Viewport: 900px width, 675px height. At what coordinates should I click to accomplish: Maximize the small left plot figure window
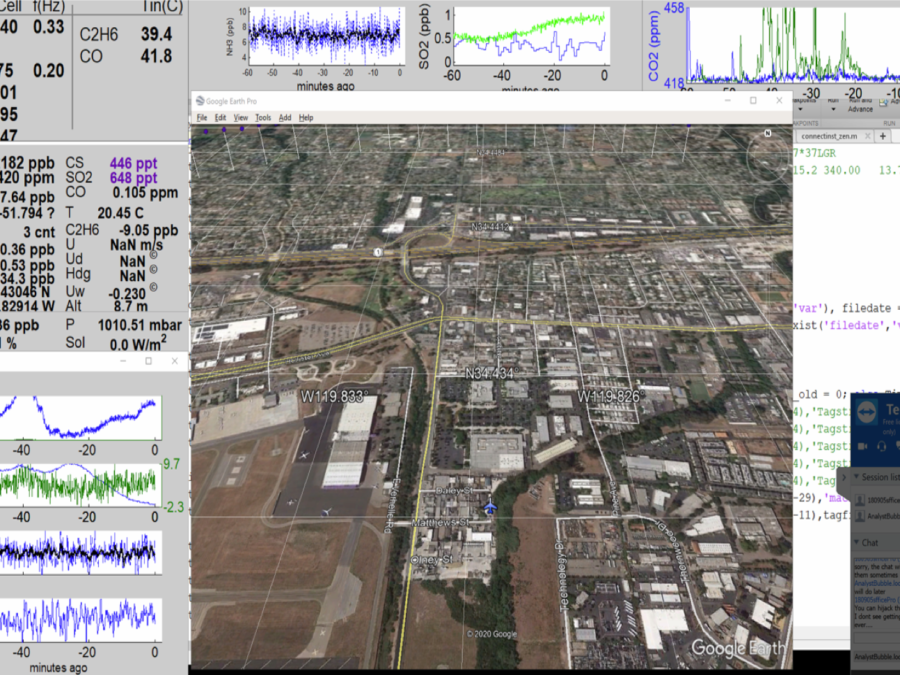pos(149,361)
